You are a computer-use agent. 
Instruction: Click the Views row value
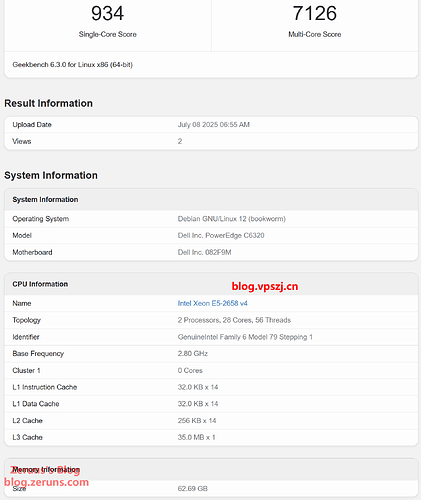(180, 141)
